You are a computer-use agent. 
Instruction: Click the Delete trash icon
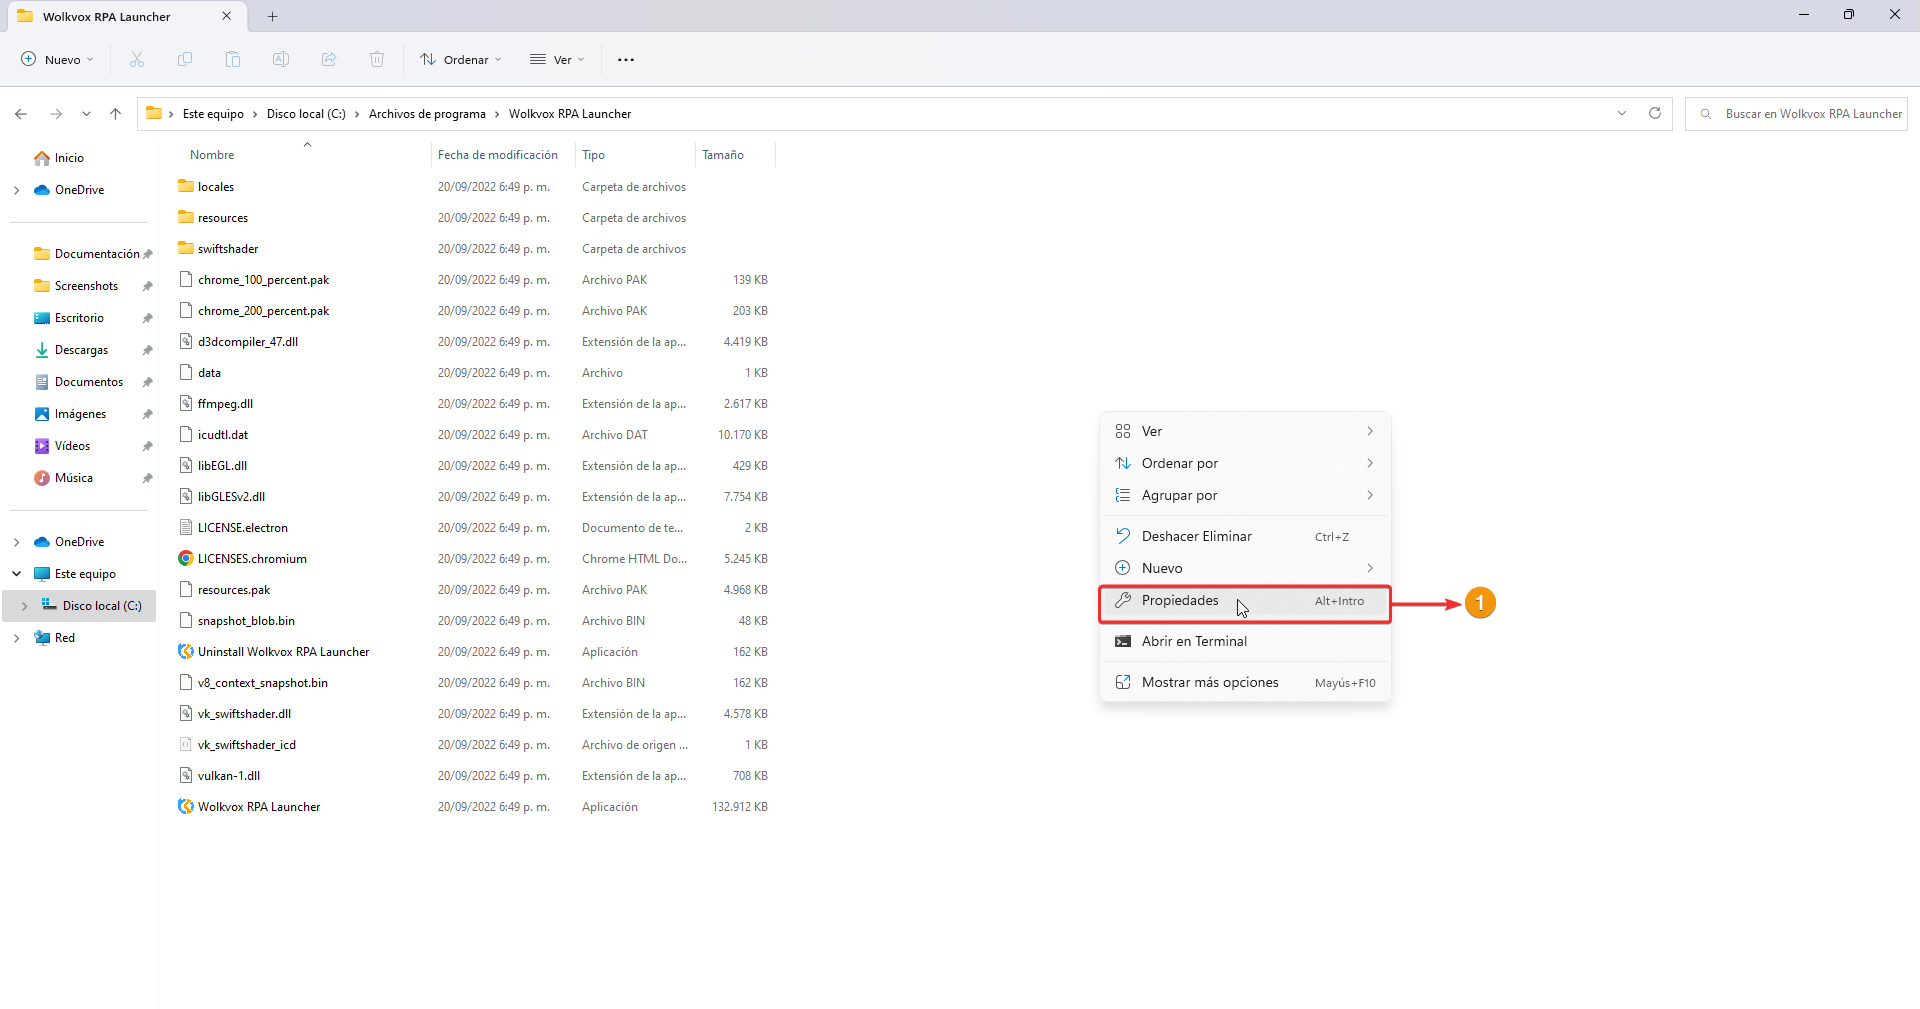[x=377, y=59]
